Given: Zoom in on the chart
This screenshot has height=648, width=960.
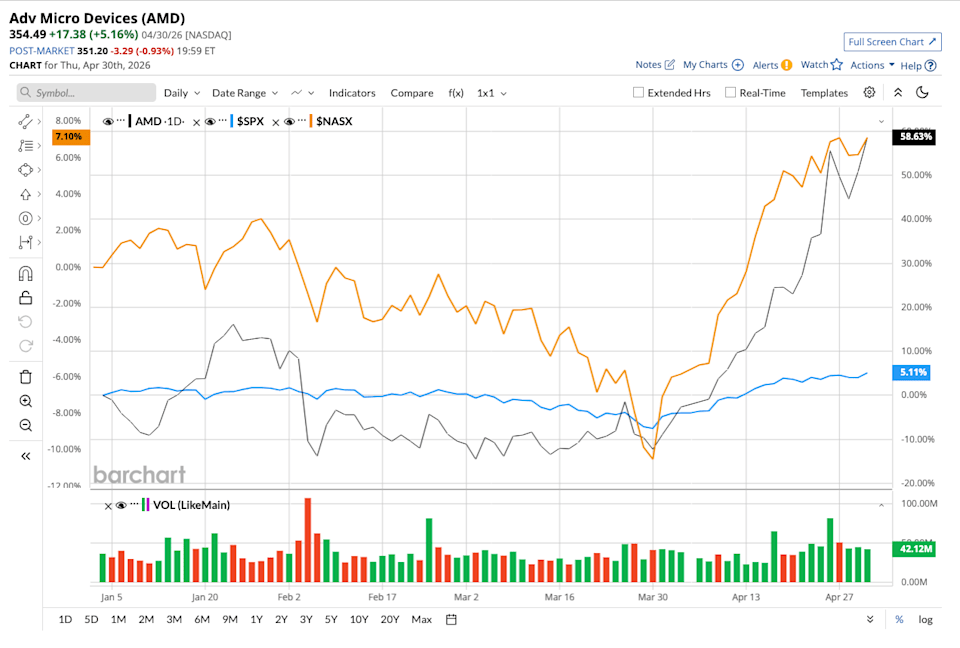Looking at the screenshot, I should [25, 401].
